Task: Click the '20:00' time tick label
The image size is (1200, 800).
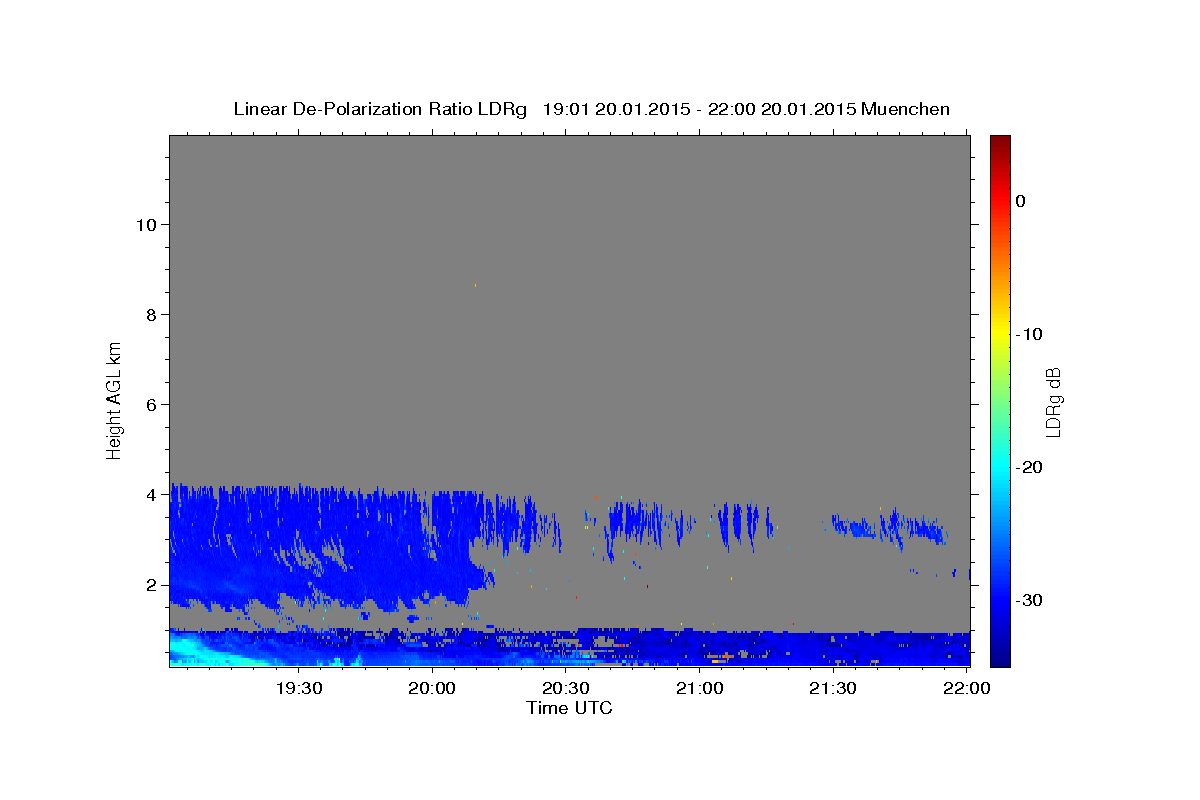Action: click(x=433, y=689)
